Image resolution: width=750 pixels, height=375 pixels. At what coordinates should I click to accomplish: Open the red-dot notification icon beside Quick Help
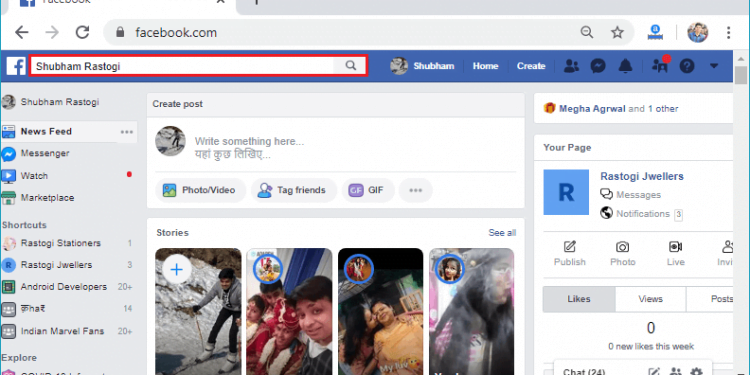660,65
